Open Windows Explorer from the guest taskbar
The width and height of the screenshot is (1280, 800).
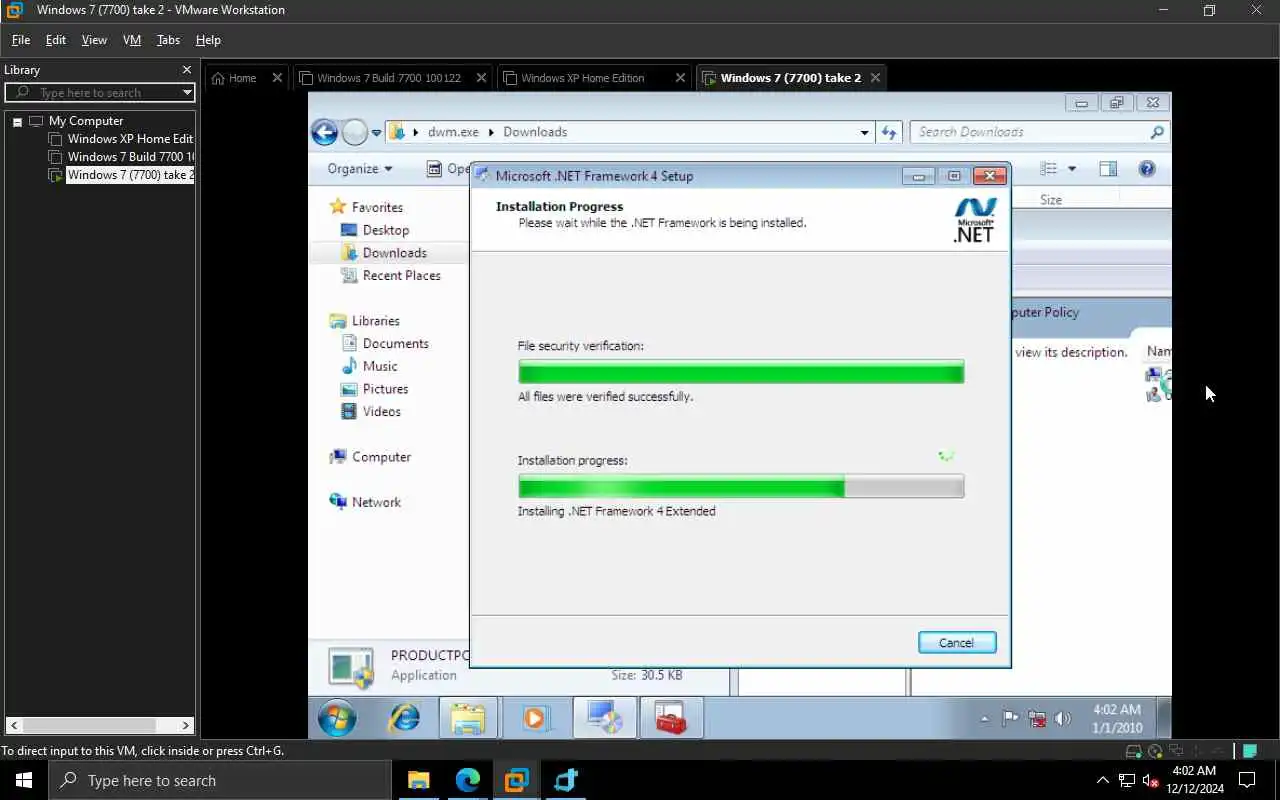click(x=467, y=718)
